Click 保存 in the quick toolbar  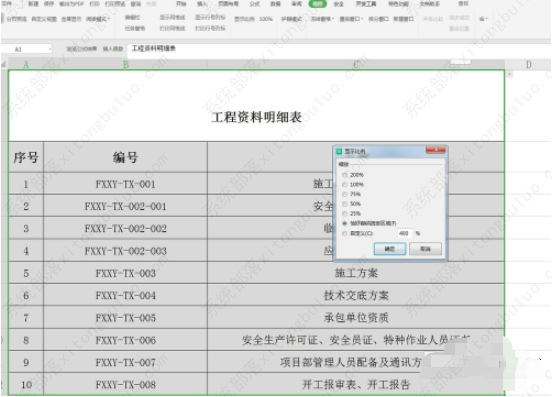pos(49,4)
